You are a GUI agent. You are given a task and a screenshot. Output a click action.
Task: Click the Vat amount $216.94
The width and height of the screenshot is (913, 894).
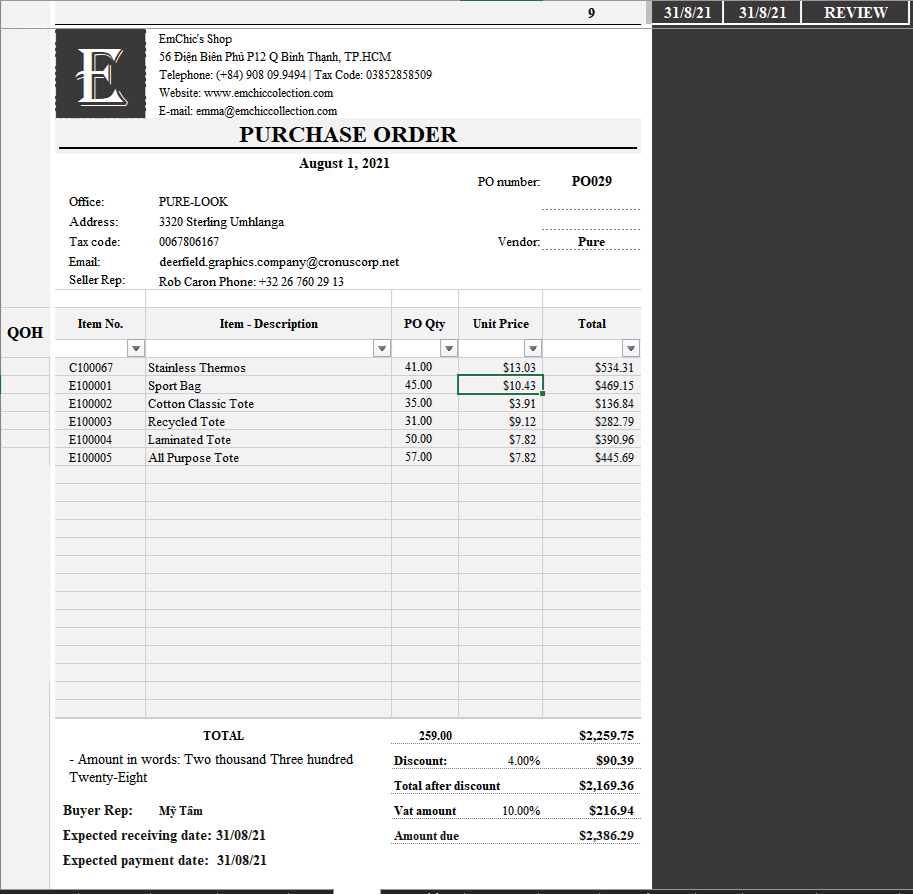point(611,811)
